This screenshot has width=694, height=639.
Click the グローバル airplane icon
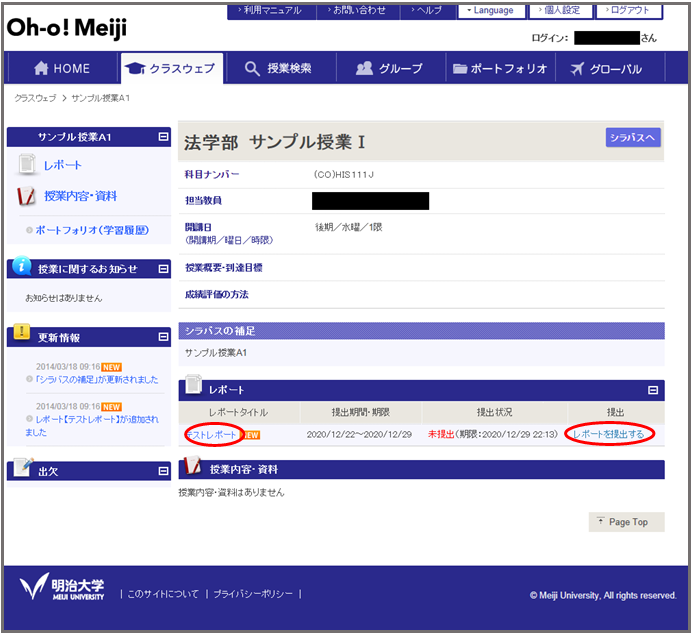[577, 69]
